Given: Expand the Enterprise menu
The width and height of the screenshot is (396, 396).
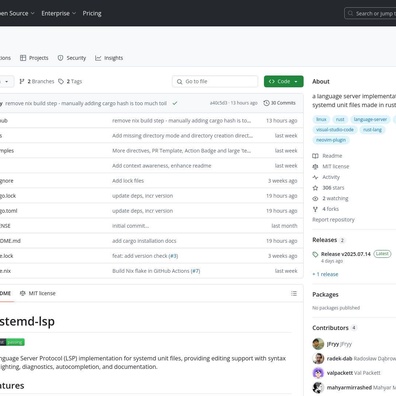Looking at the screenshot, I should click(x=59, y=13).
